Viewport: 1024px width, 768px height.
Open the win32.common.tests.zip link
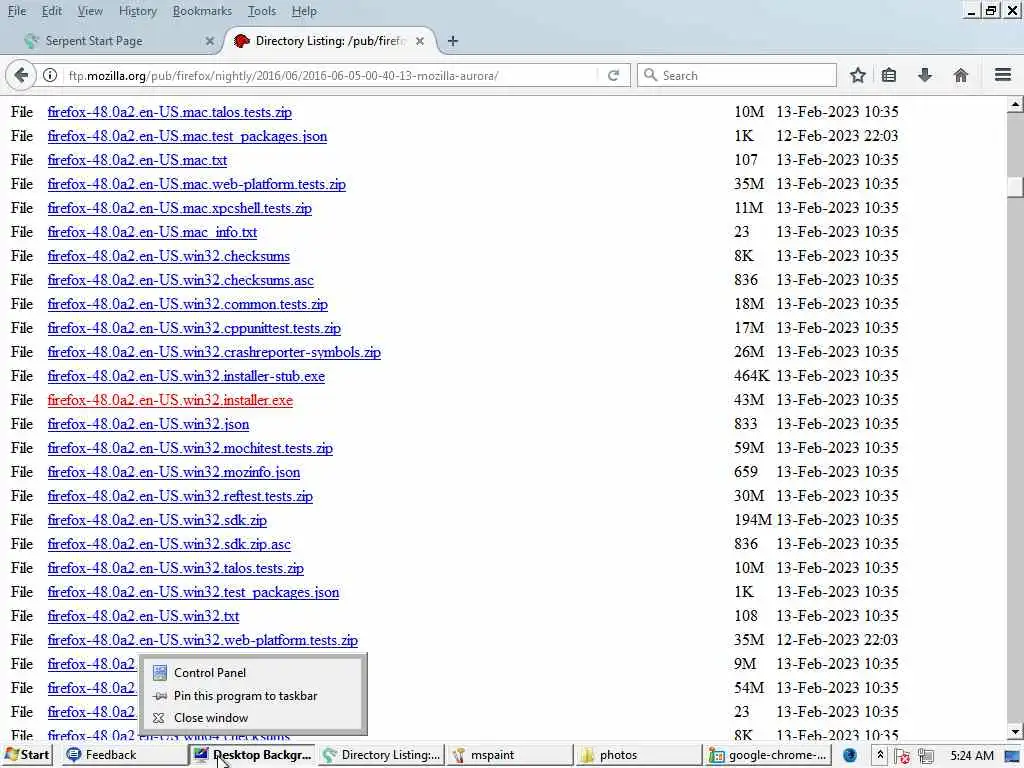[187, 304]
